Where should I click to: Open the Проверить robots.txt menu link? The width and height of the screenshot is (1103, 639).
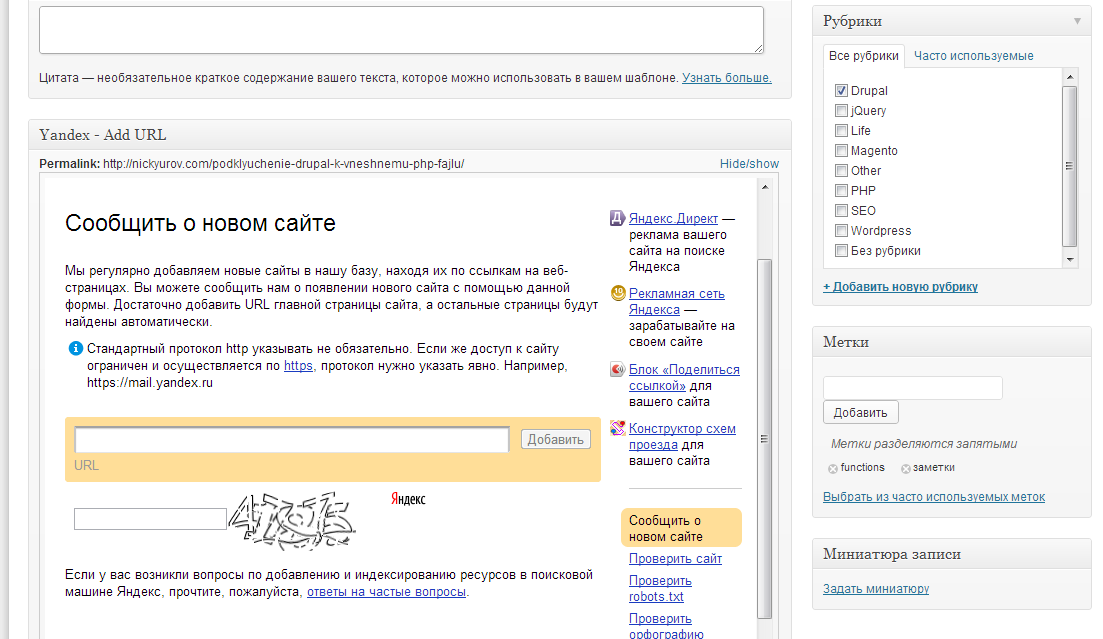click(x=660, y=588)
